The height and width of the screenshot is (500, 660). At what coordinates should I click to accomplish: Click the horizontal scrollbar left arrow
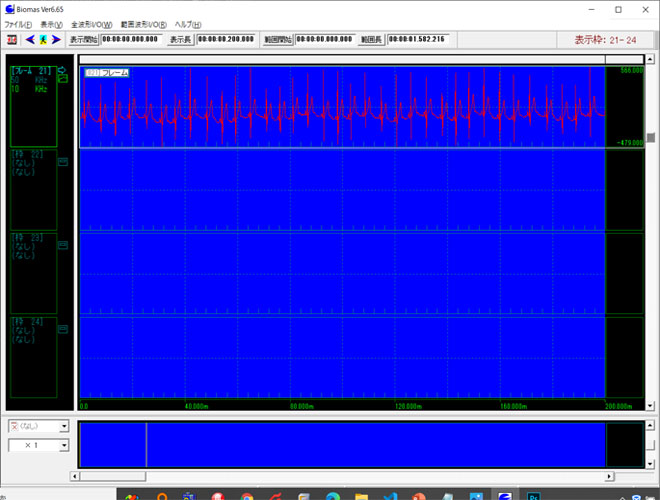coord(75,476)
